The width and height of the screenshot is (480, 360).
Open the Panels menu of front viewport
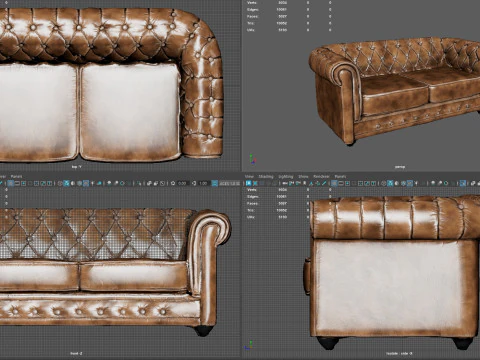click(x=16, y=176)
